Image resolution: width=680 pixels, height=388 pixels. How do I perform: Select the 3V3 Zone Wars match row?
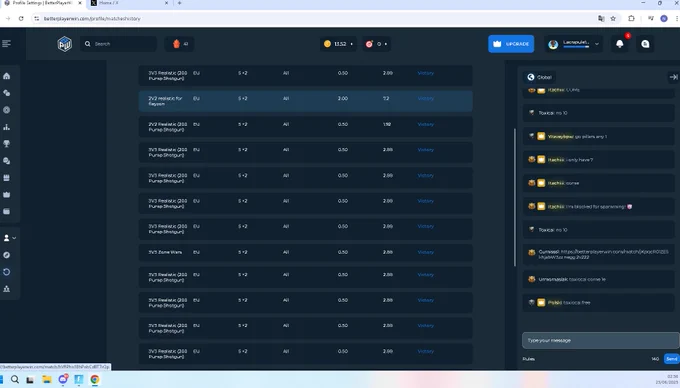(x=305, y=252)
